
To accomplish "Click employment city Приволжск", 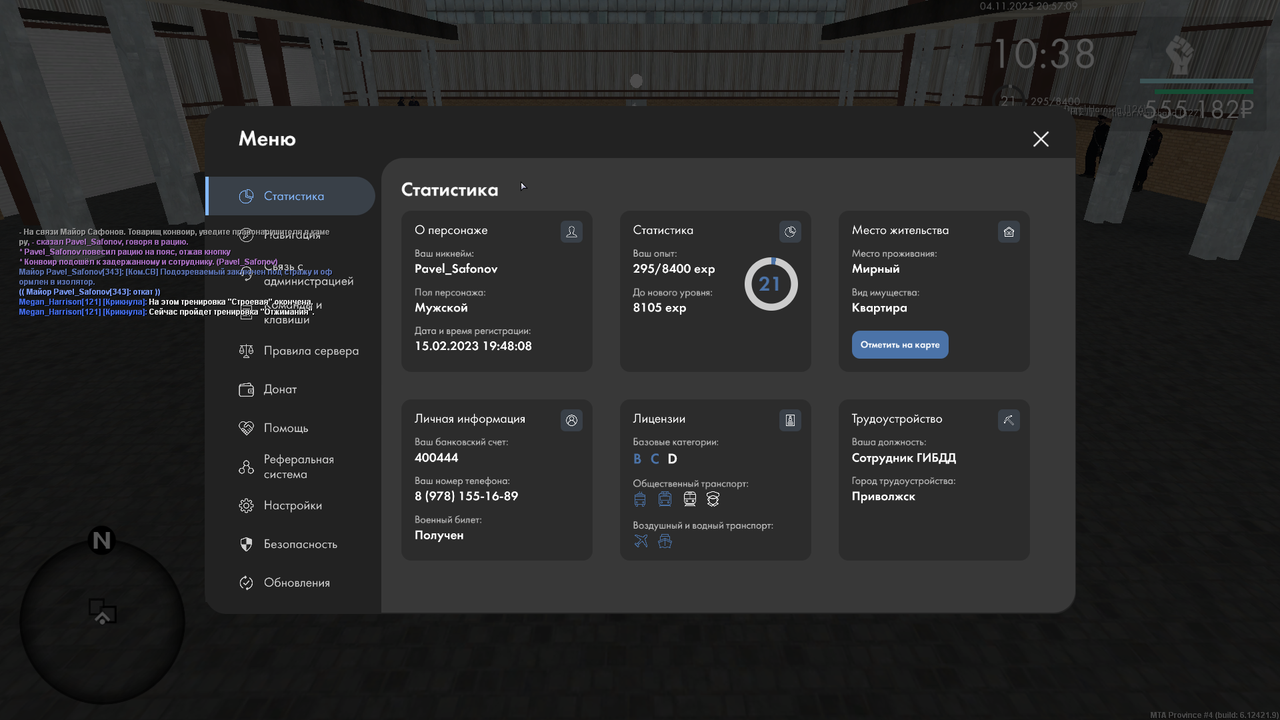I will coord(884,496).
